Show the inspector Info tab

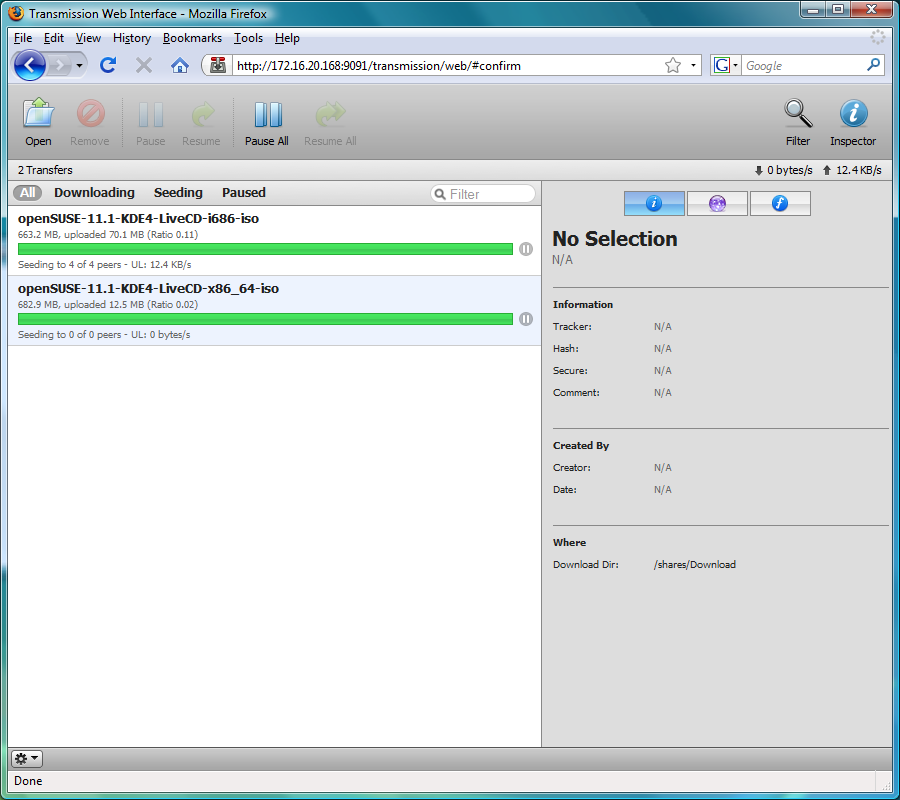654,203
